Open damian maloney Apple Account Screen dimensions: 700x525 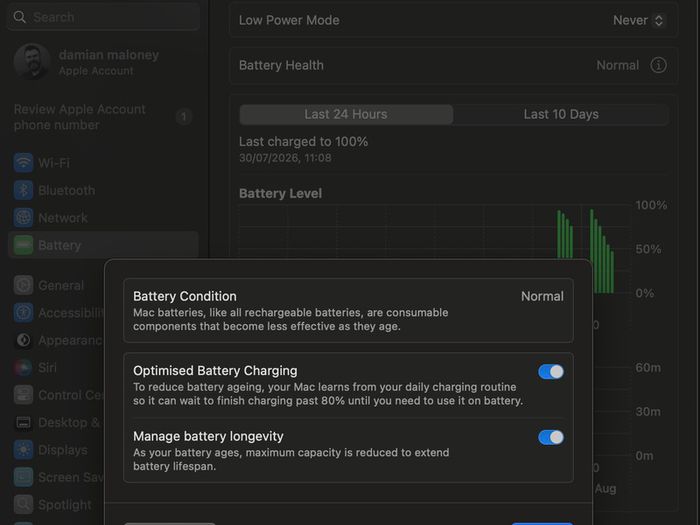tap(103, 62)
